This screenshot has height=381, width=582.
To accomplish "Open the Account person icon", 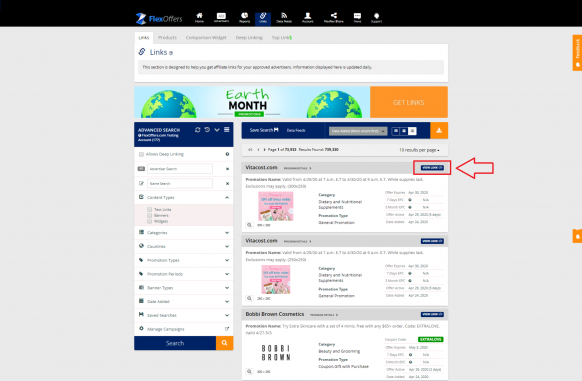I will coord(307,17).
